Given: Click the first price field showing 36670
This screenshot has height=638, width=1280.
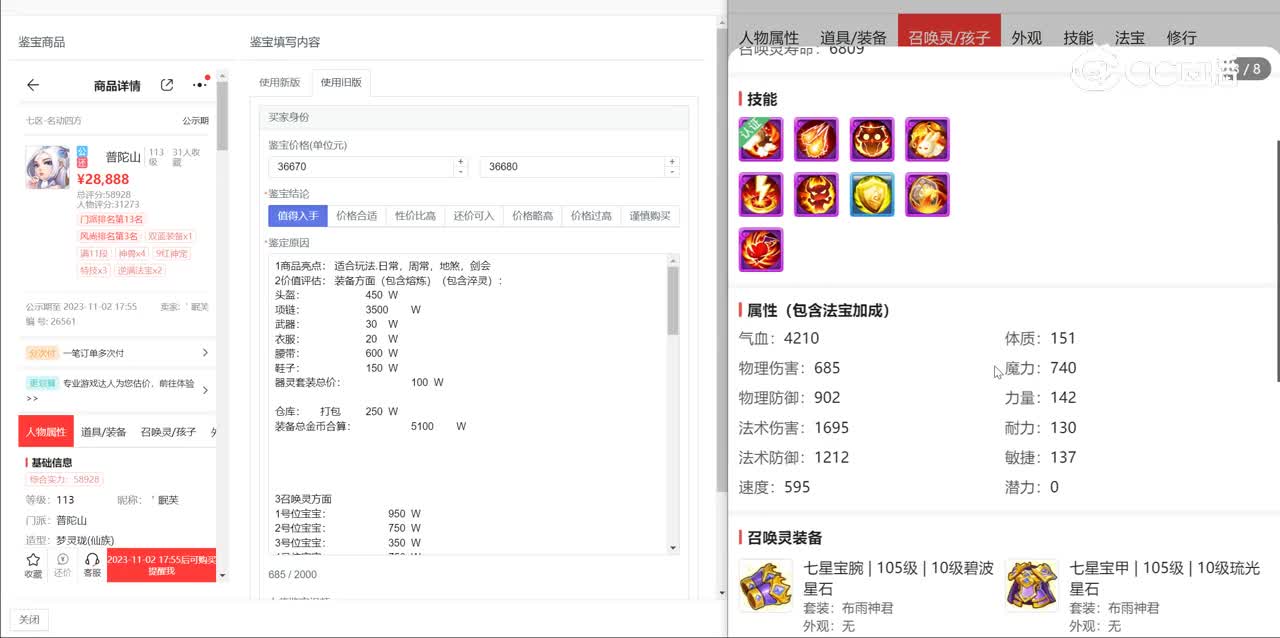Looking at the screenshot, I should pyautogui.click(x=362, y=167).
